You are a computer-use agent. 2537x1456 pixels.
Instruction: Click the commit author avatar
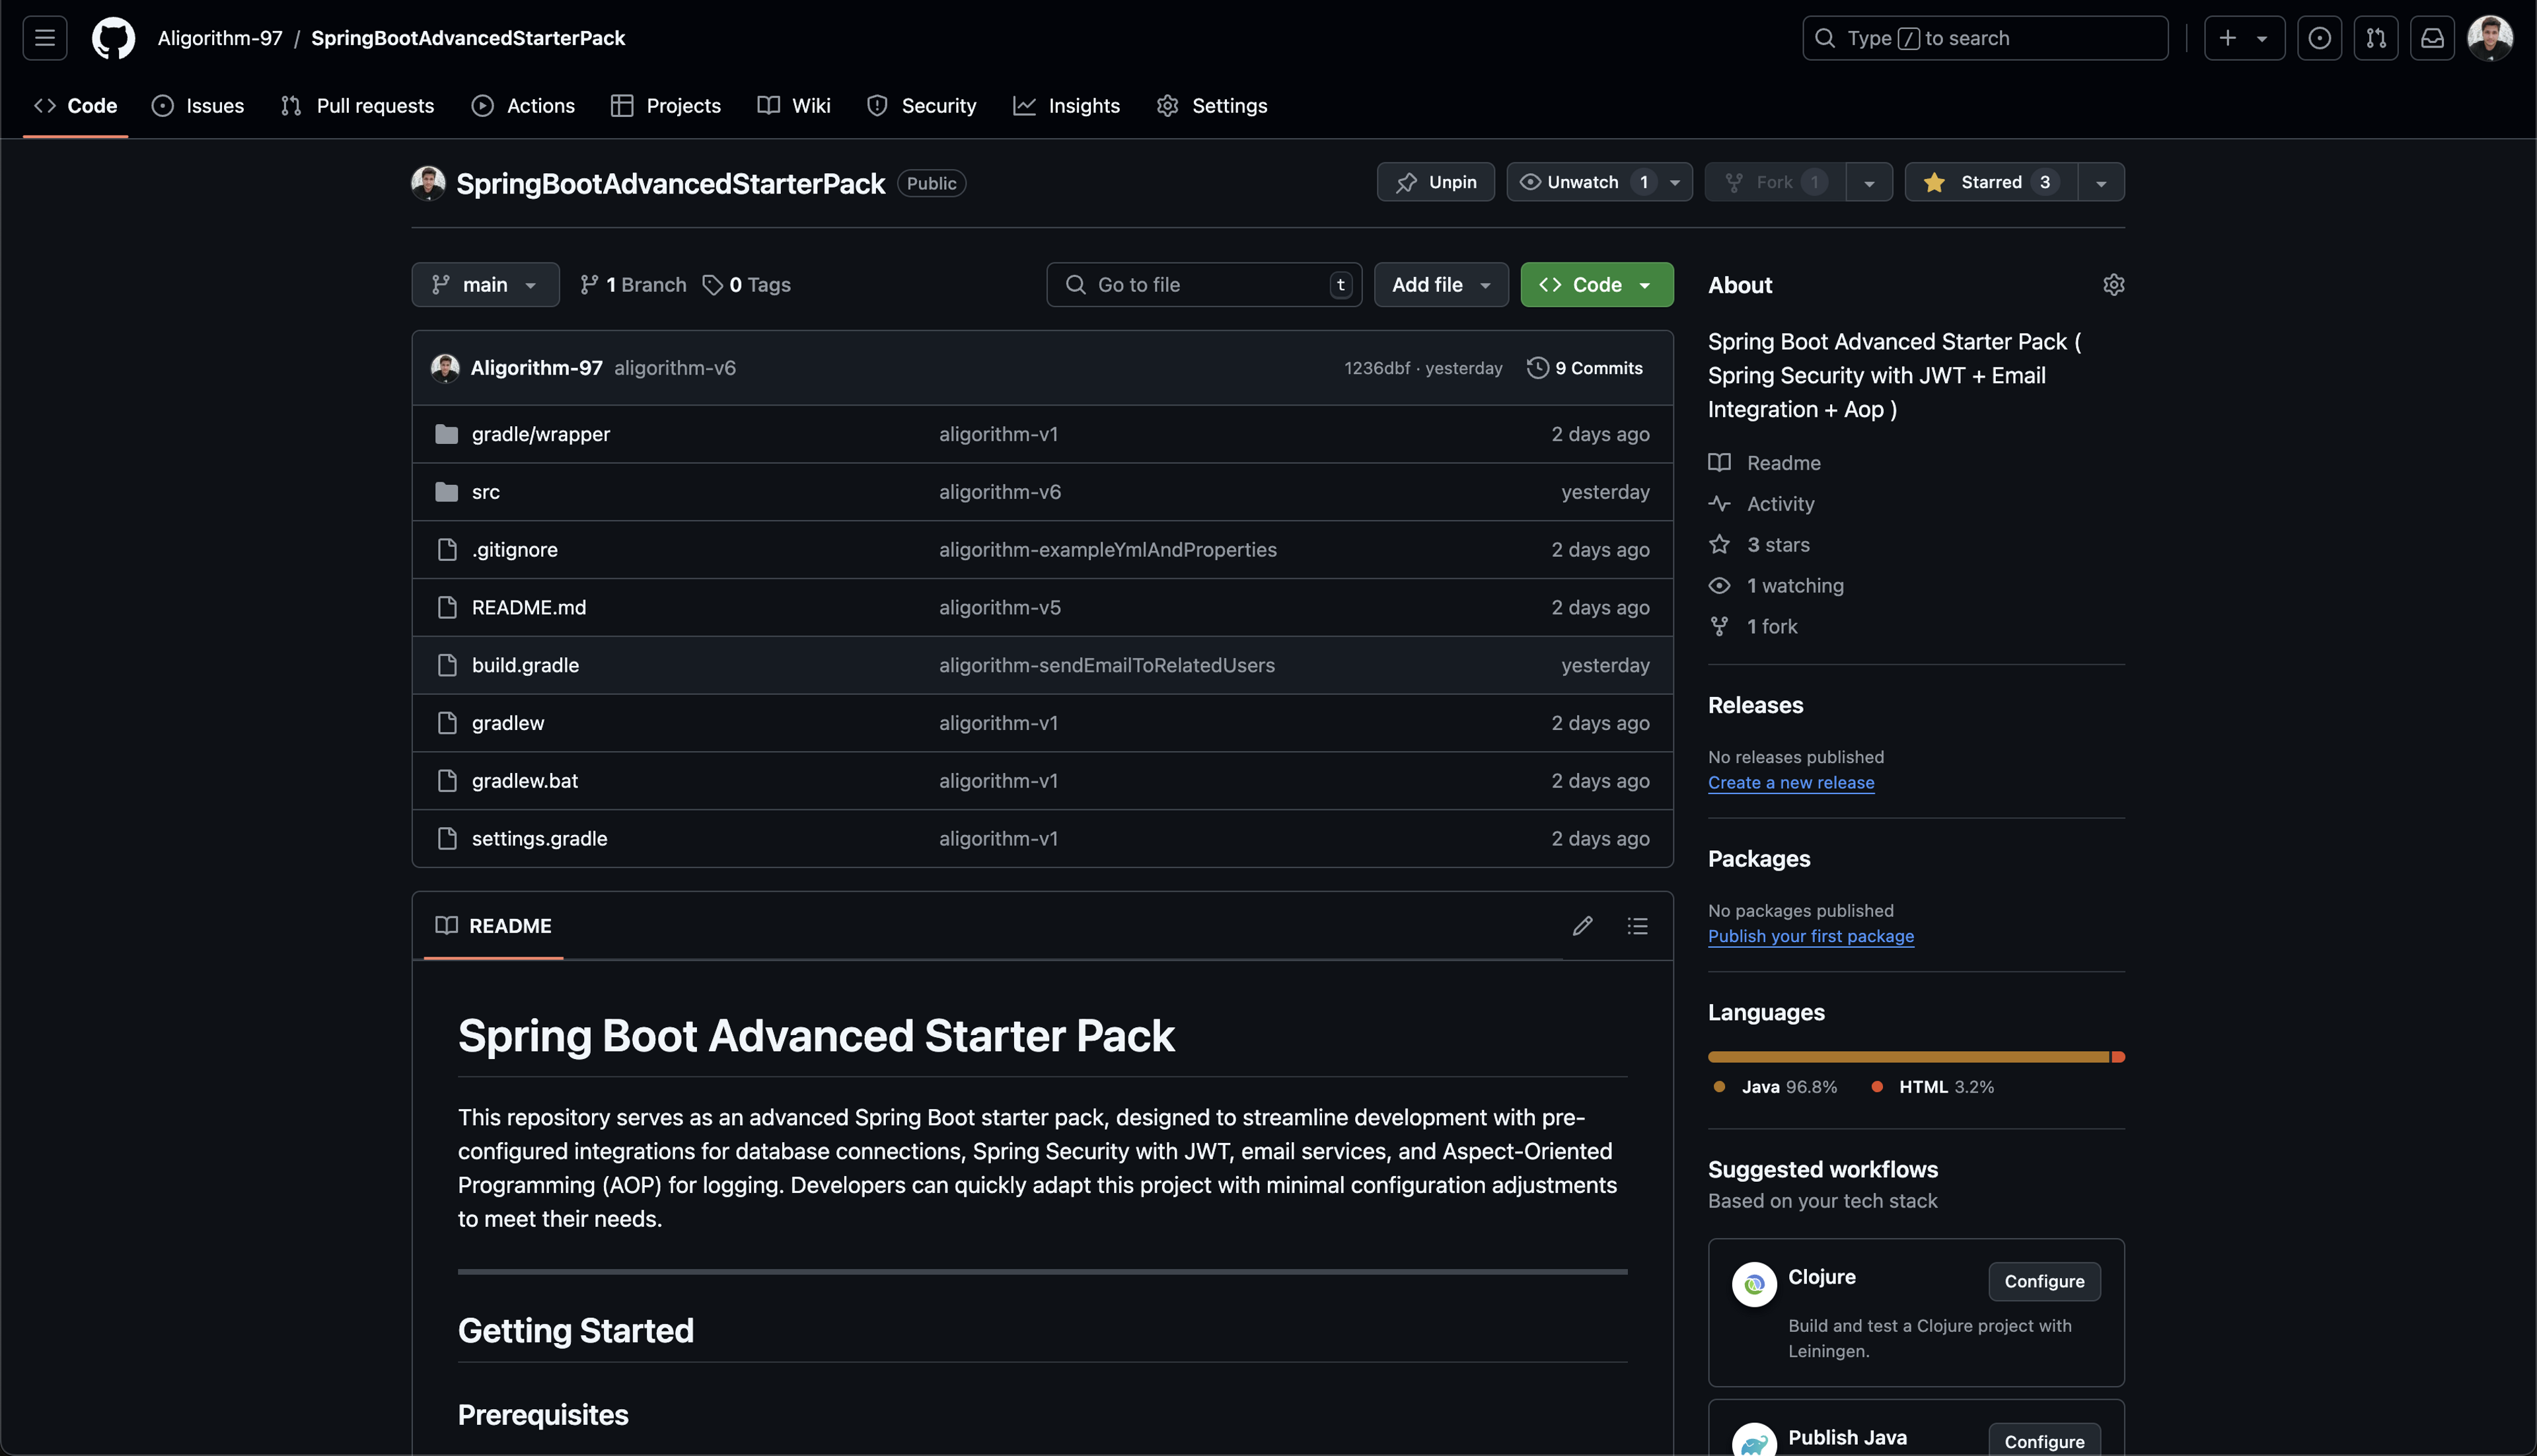pos(445,368)
